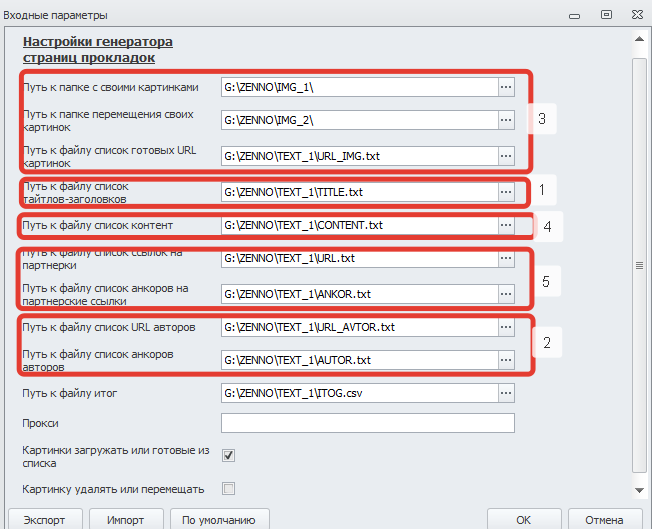Click browse button next to URL_AVTOR.txt
The width and height of the screenshot is (652, 529).
505,327
